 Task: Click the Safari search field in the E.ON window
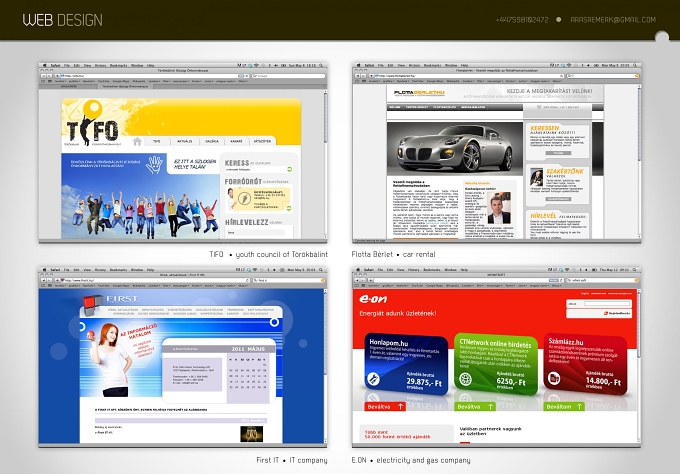tap(602, 281)
